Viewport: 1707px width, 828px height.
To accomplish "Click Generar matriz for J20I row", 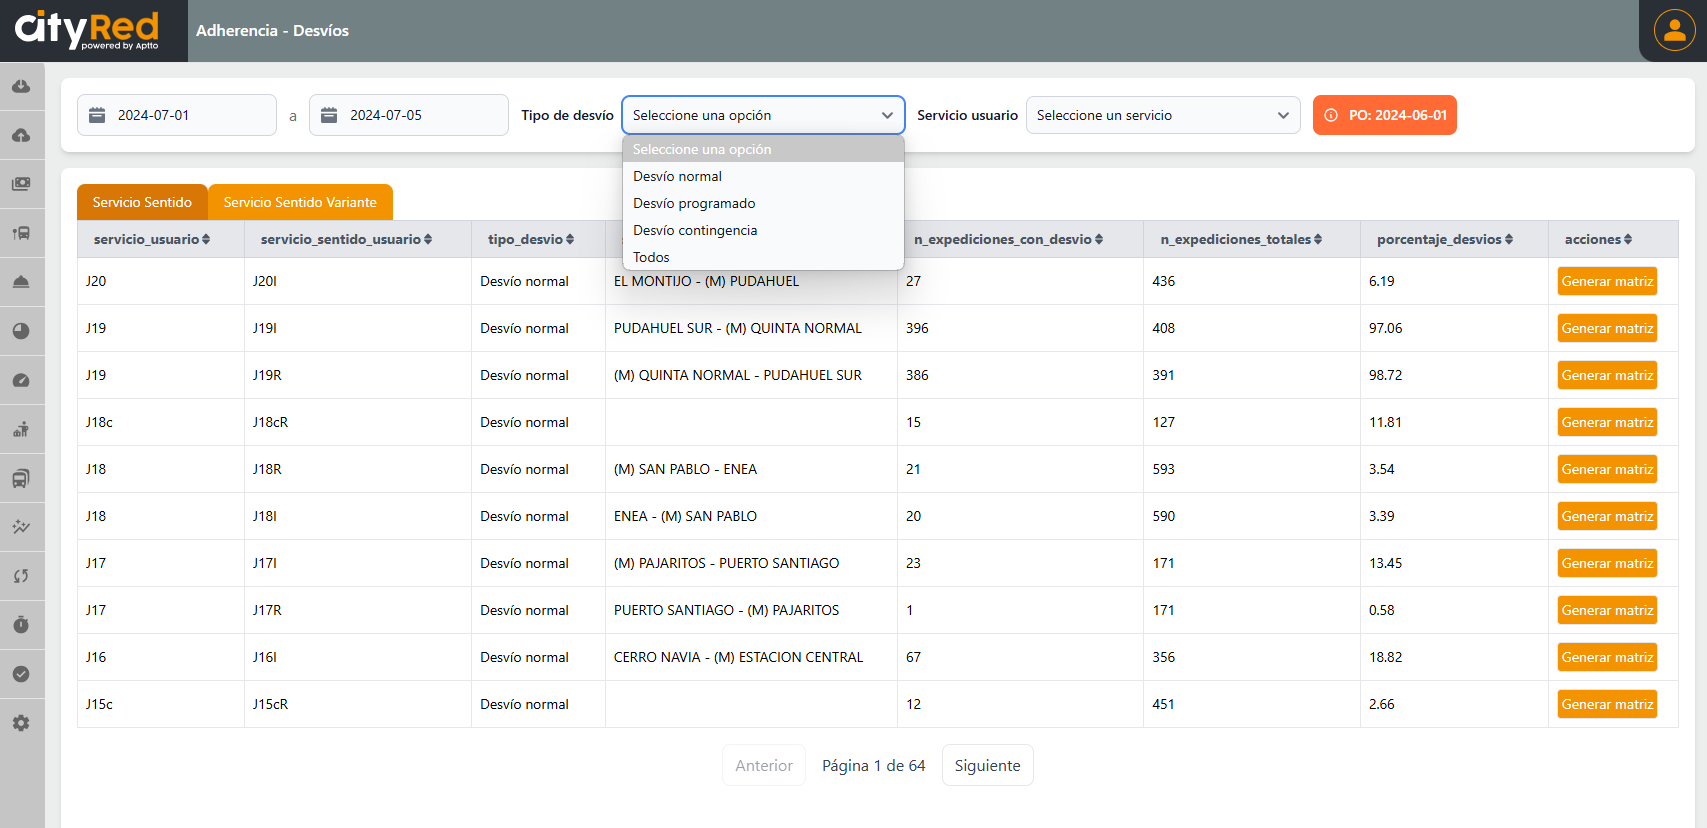I will click(x=1607, y=282).
